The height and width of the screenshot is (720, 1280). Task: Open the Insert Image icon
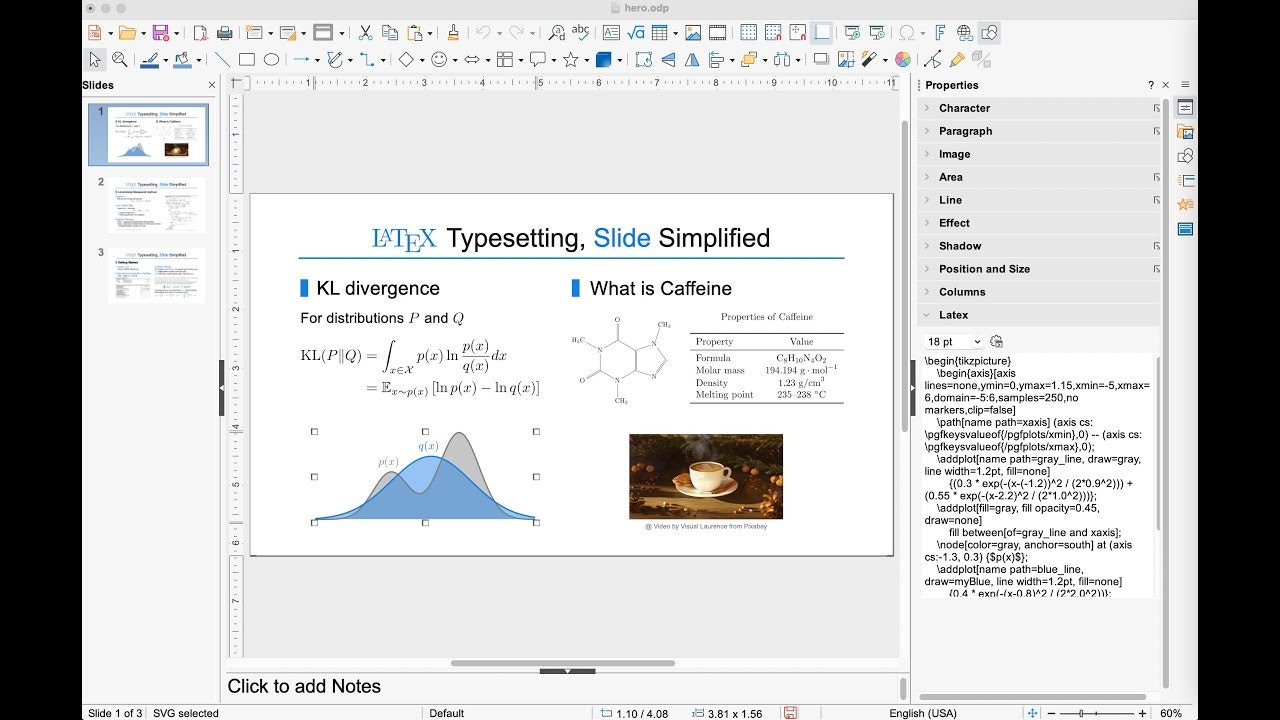click(692, 32)
